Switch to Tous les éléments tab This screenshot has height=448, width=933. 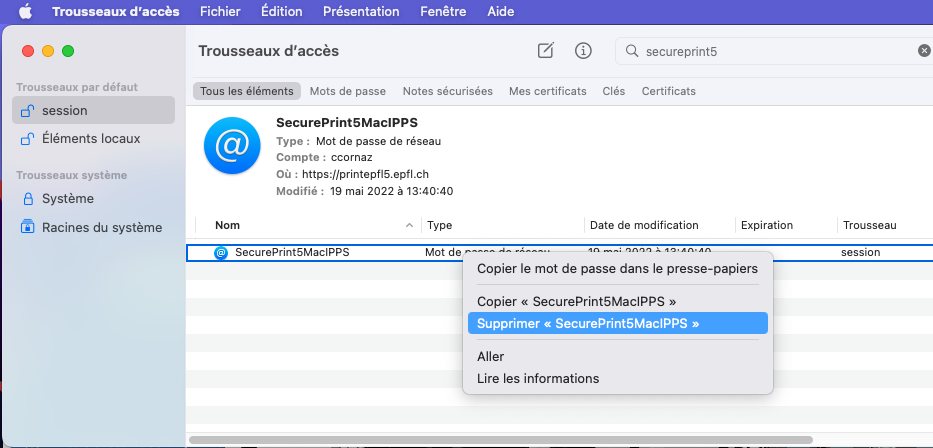pos(246,91)
